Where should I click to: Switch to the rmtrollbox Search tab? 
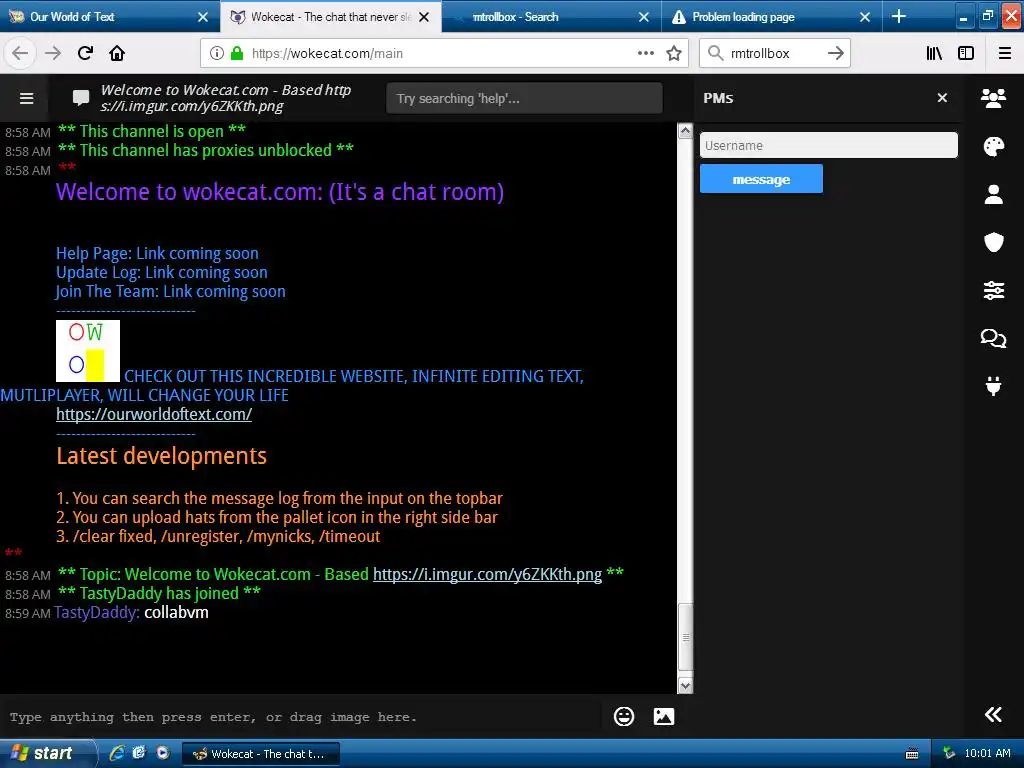click(542, 17)
